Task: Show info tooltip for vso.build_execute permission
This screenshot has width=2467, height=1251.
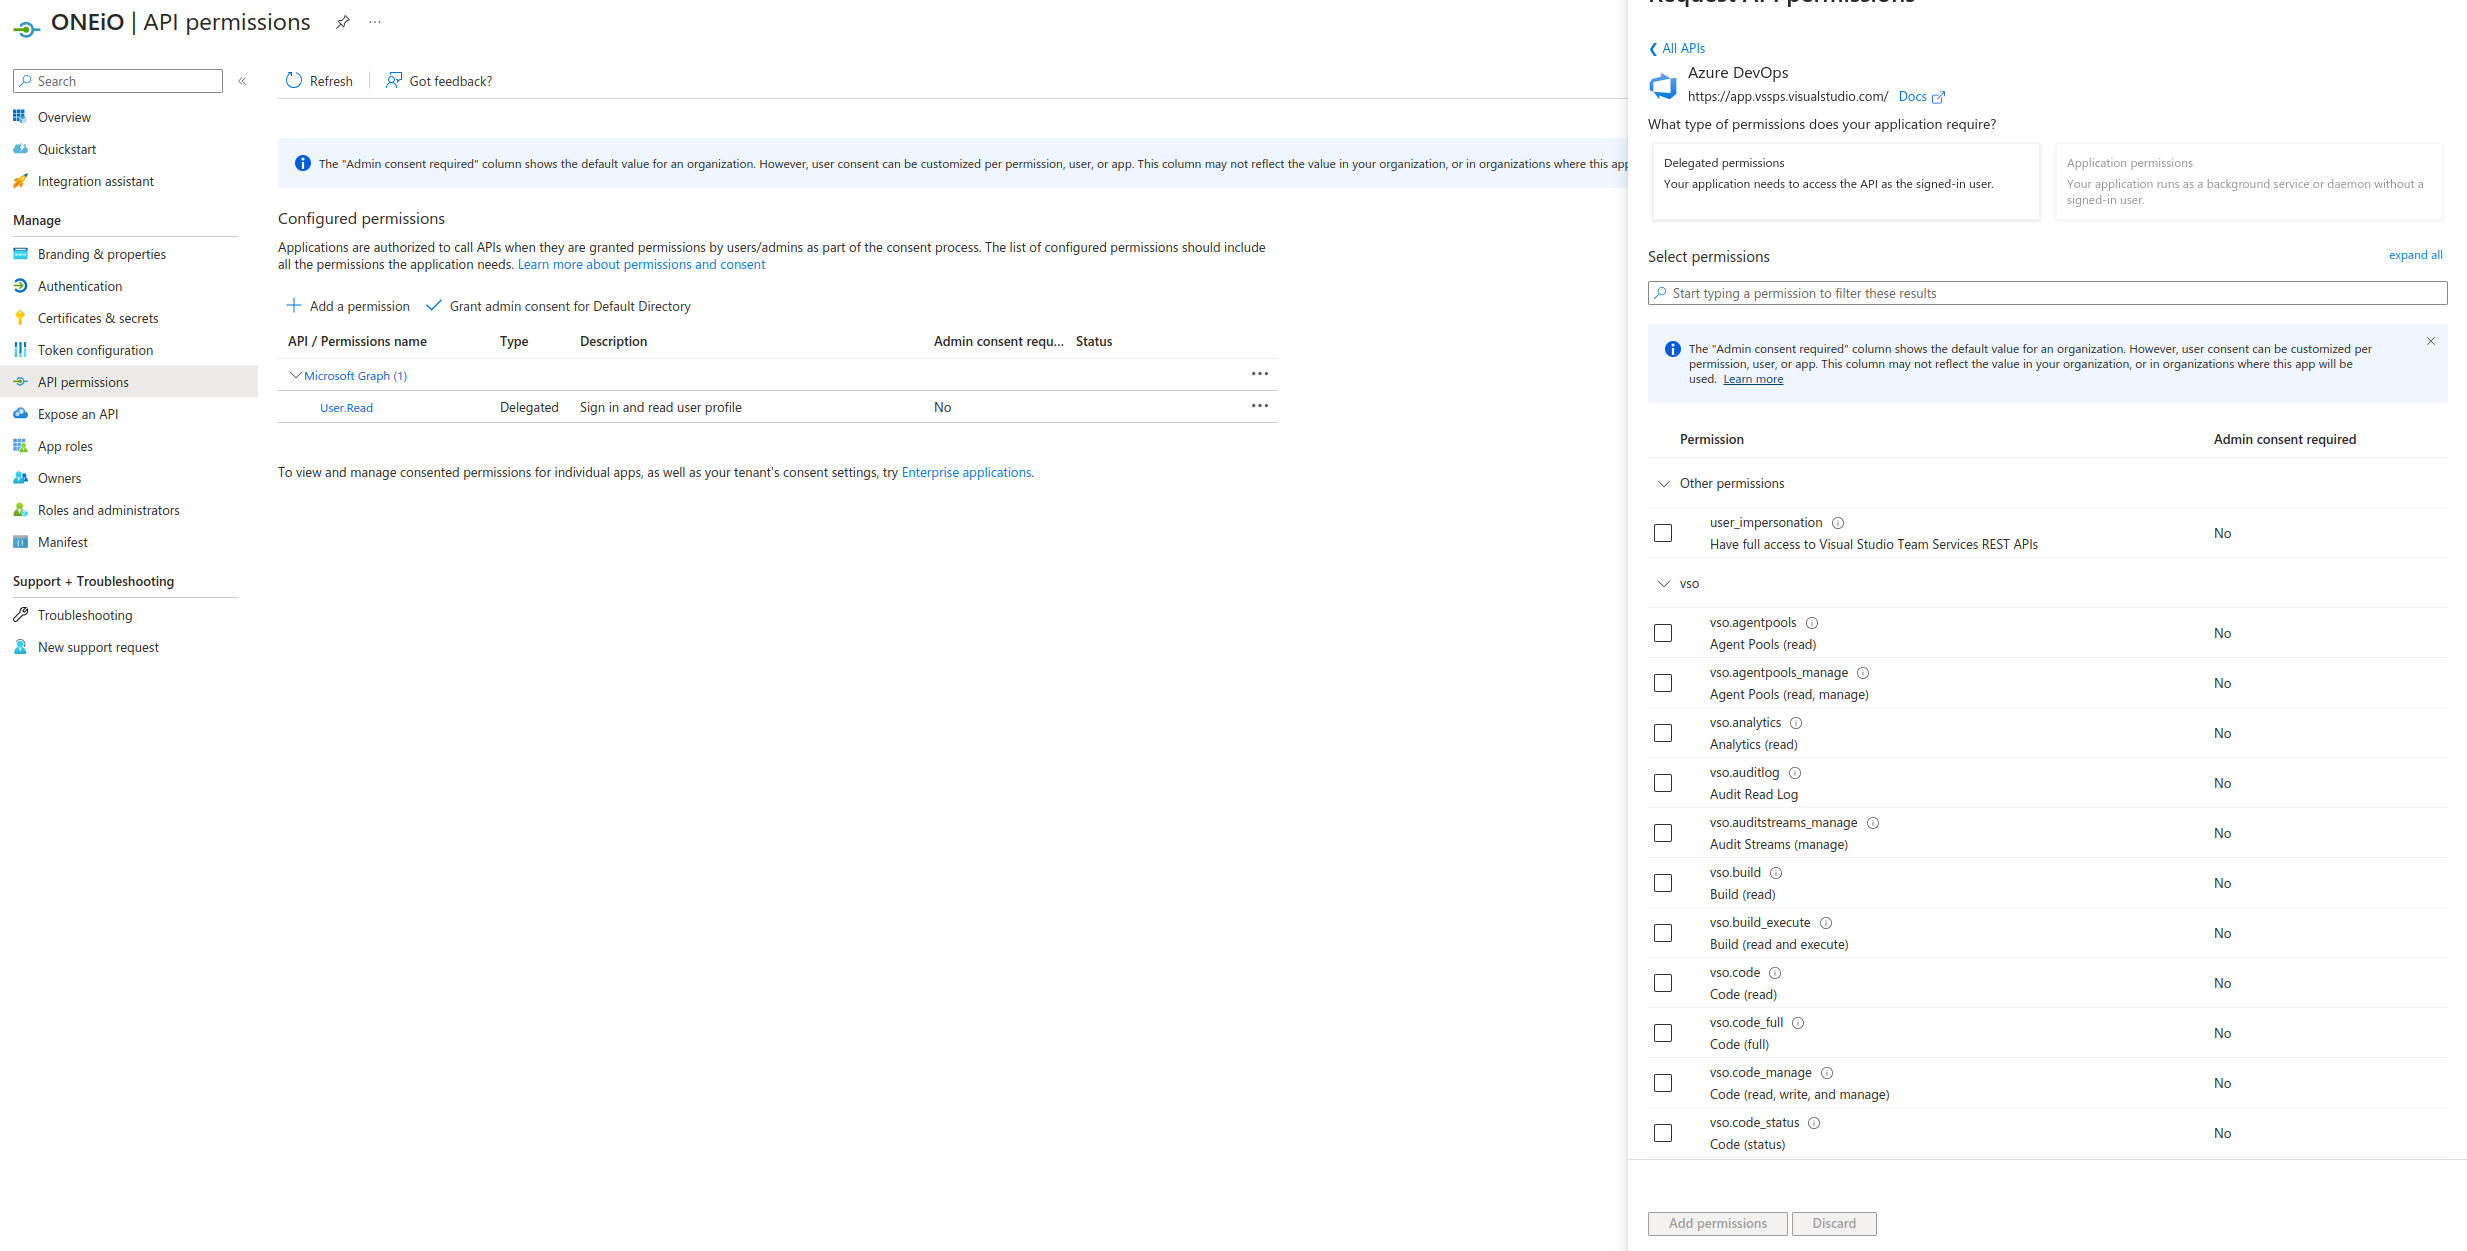Action: tap(1826, 923)
